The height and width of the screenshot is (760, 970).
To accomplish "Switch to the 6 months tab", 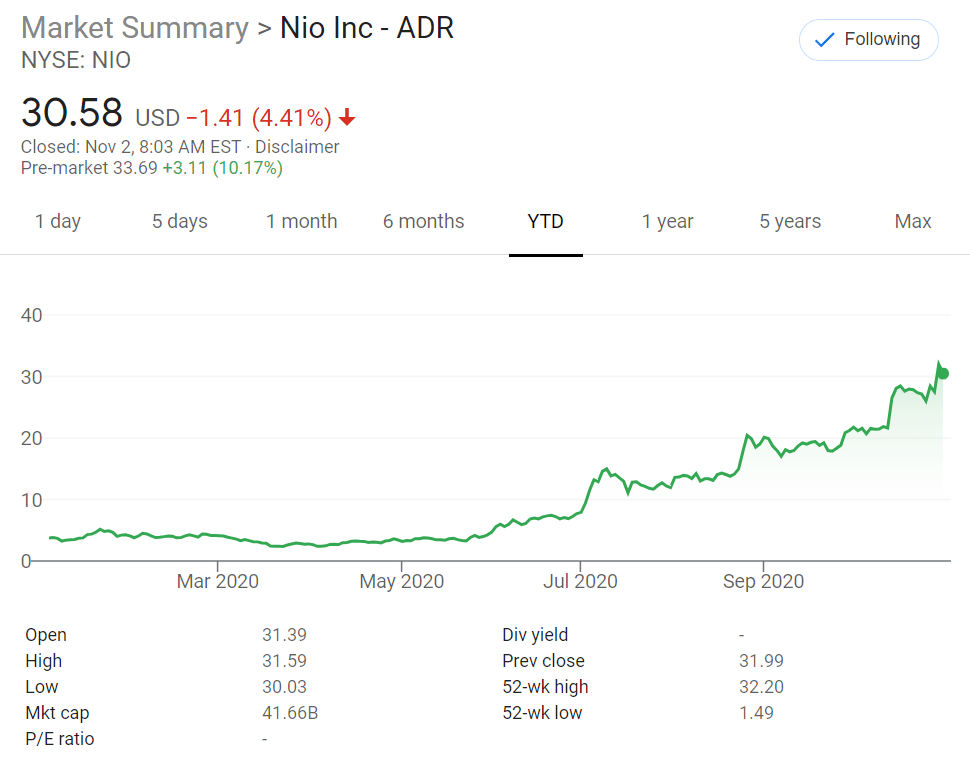I will coord(423,221).
